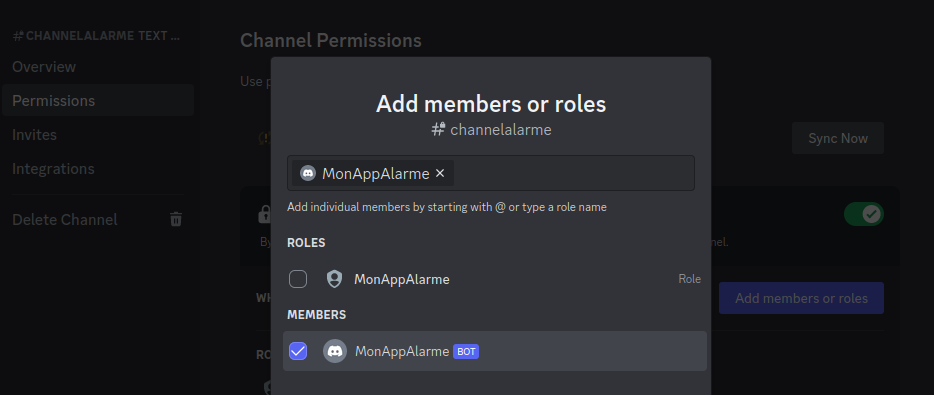Click the BOT badge next to MonAppAlarme

[466, 352]
